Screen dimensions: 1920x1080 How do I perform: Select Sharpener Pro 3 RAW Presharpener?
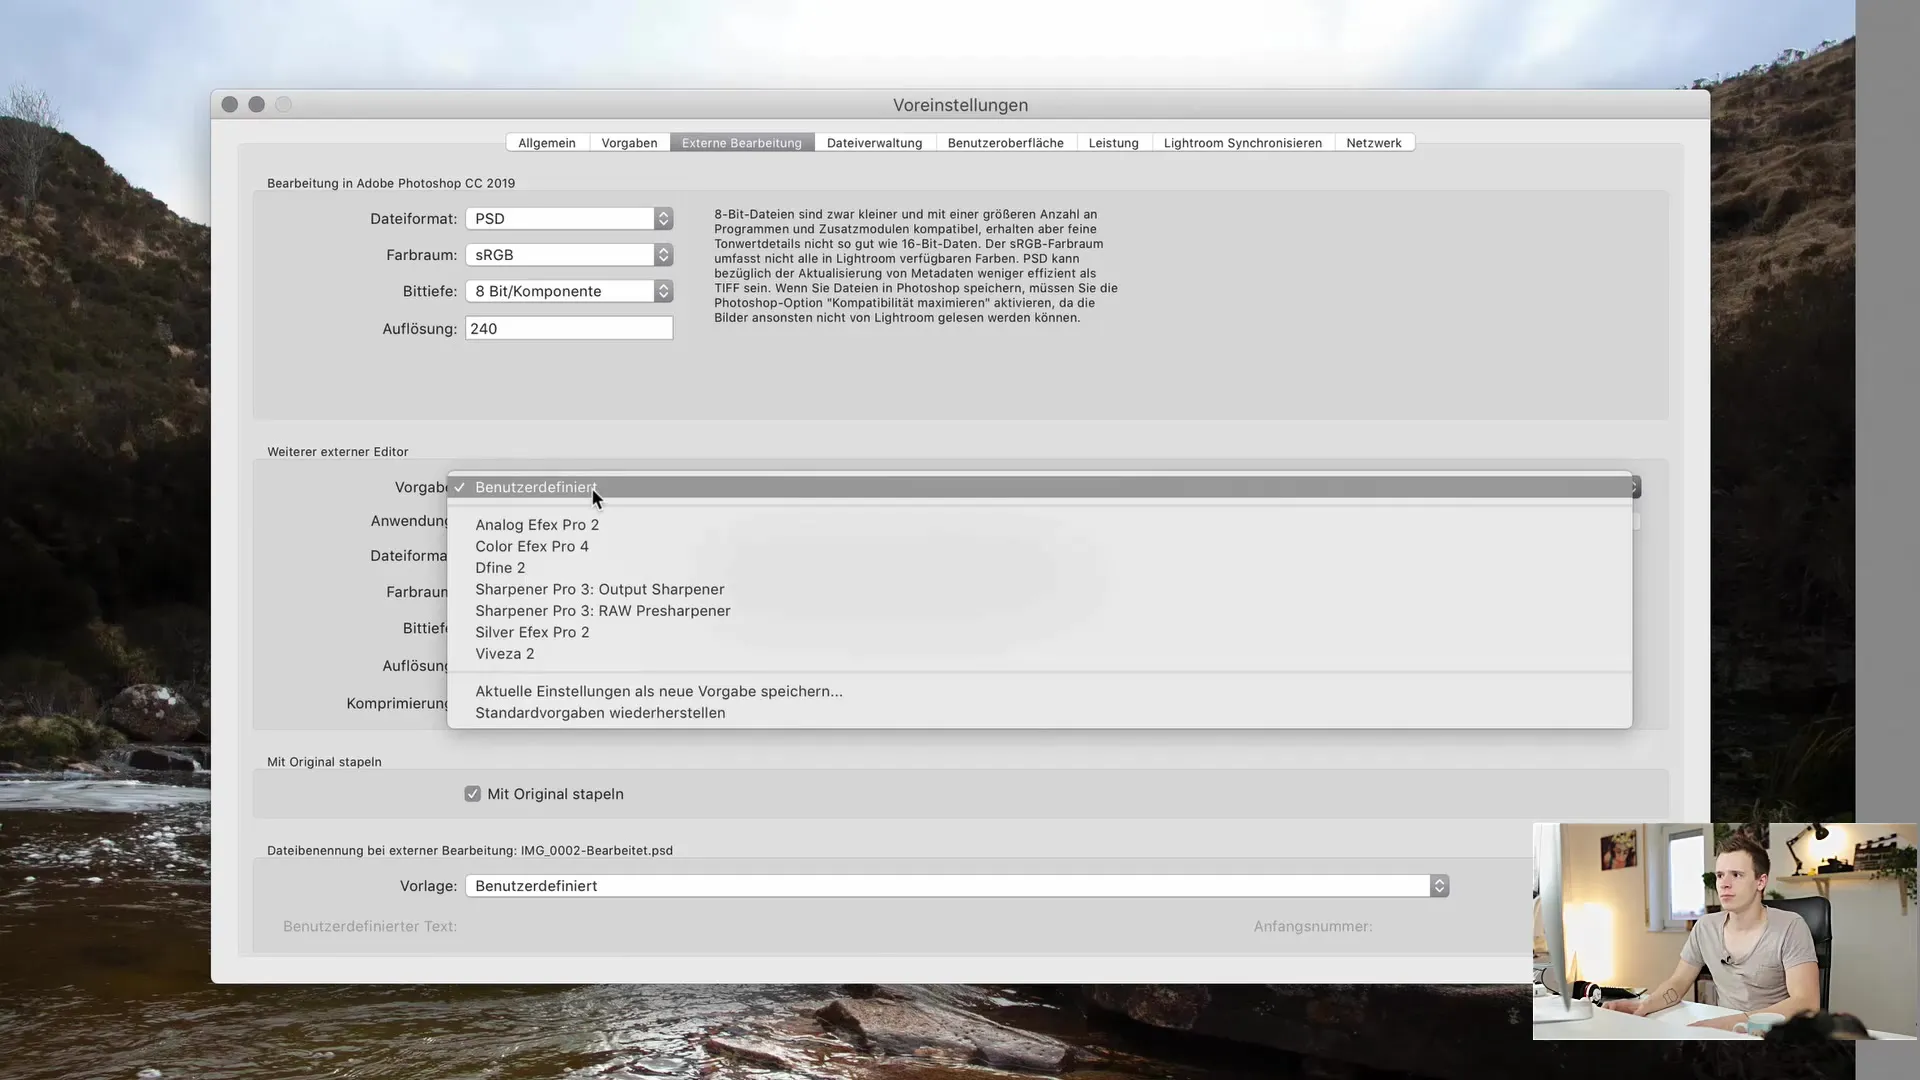click(603, 609)
